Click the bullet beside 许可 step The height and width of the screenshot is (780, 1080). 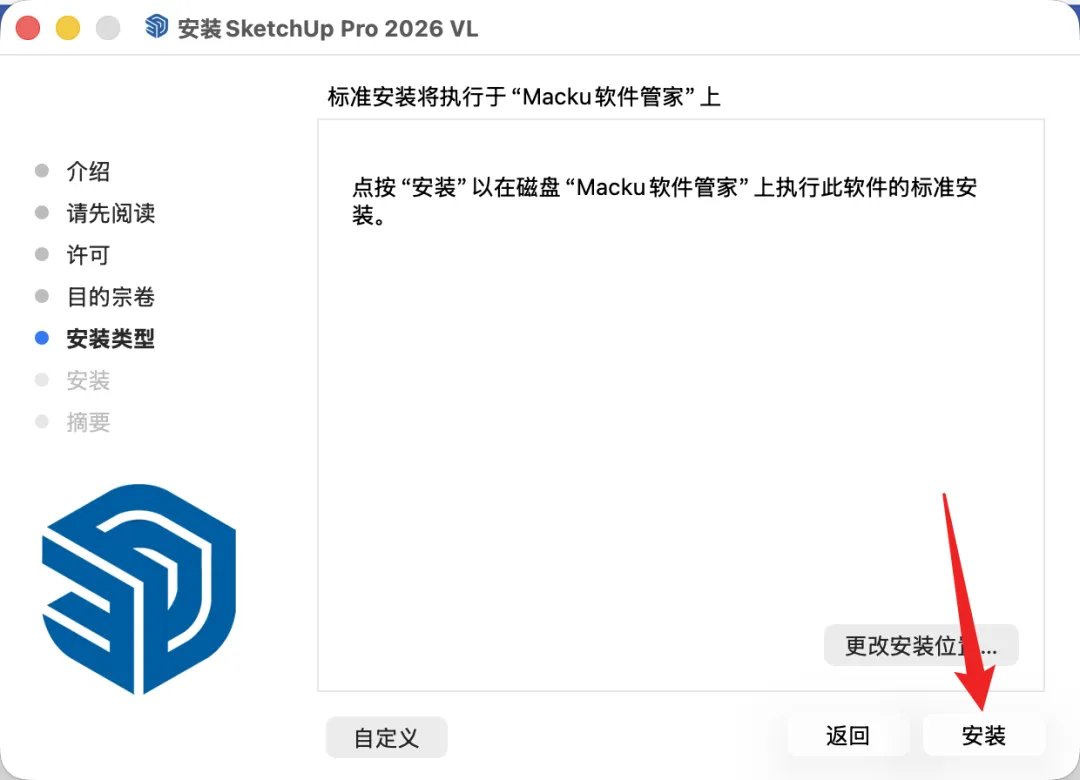click(x=42, y=255)
